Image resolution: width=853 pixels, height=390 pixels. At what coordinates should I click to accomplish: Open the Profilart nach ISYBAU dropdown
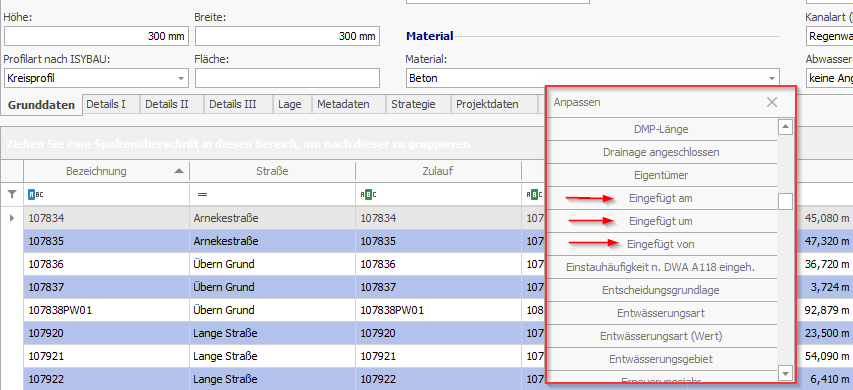coord(181,78)
